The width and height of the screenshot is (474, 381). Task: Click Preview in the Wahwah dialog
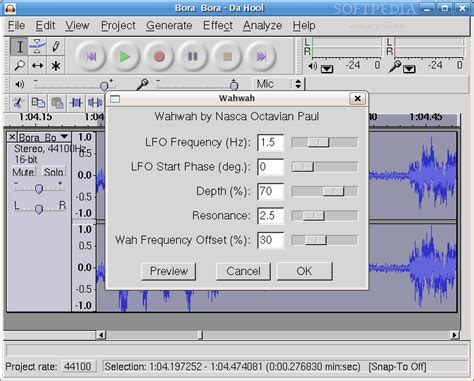[169, 271]
